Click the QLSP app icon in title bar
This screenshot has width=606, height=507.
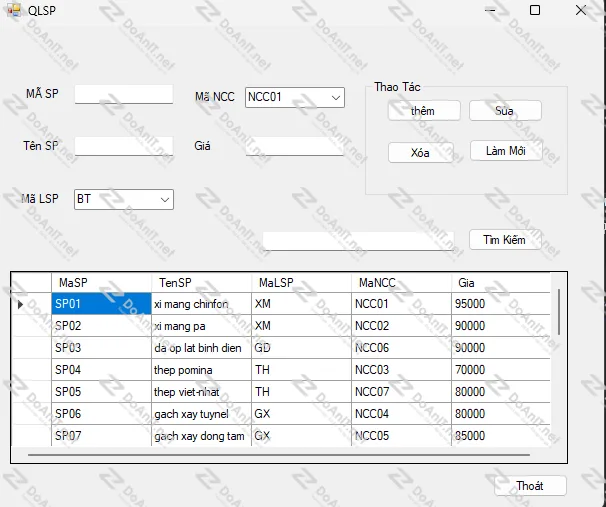[x=15, y=10]
